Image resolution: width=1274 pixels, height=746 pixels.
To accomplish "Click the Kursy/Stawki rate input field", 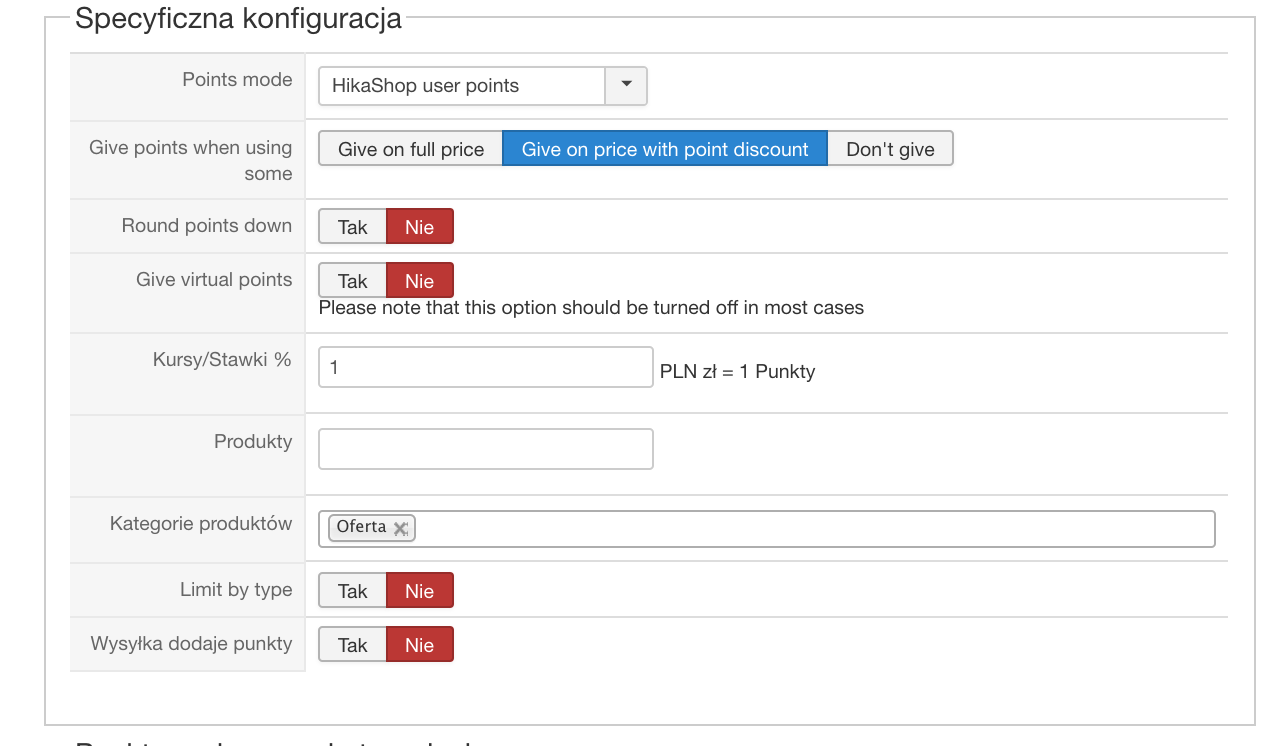I will click(485, 368).
